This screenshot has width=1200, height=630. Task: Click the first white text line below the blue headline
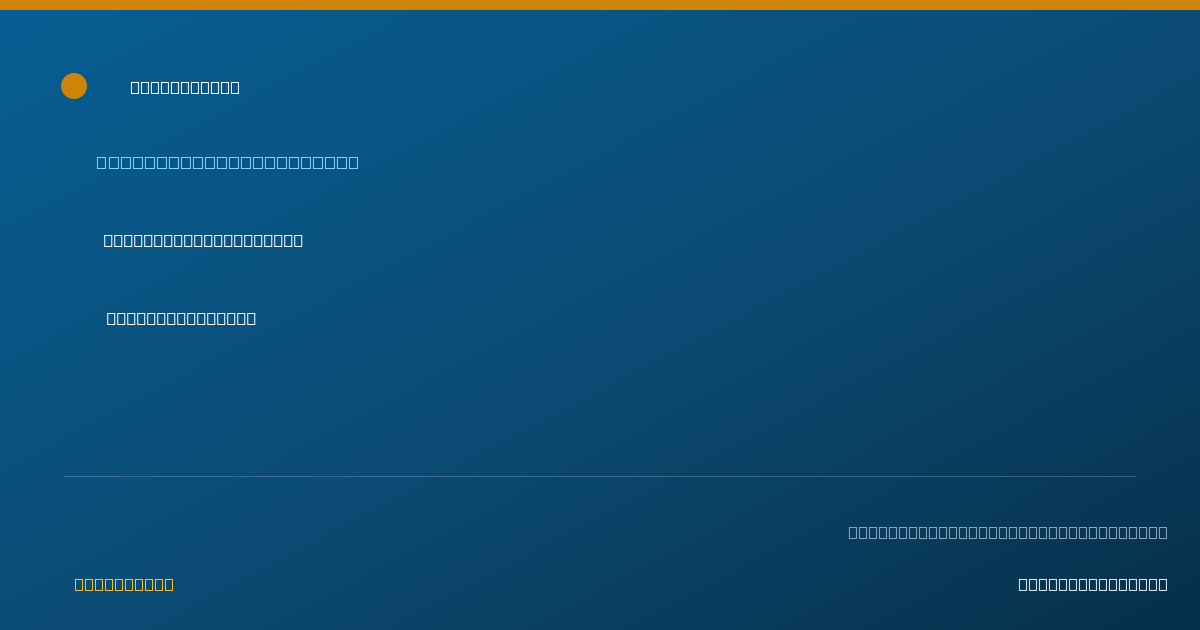tap(203, 240)
